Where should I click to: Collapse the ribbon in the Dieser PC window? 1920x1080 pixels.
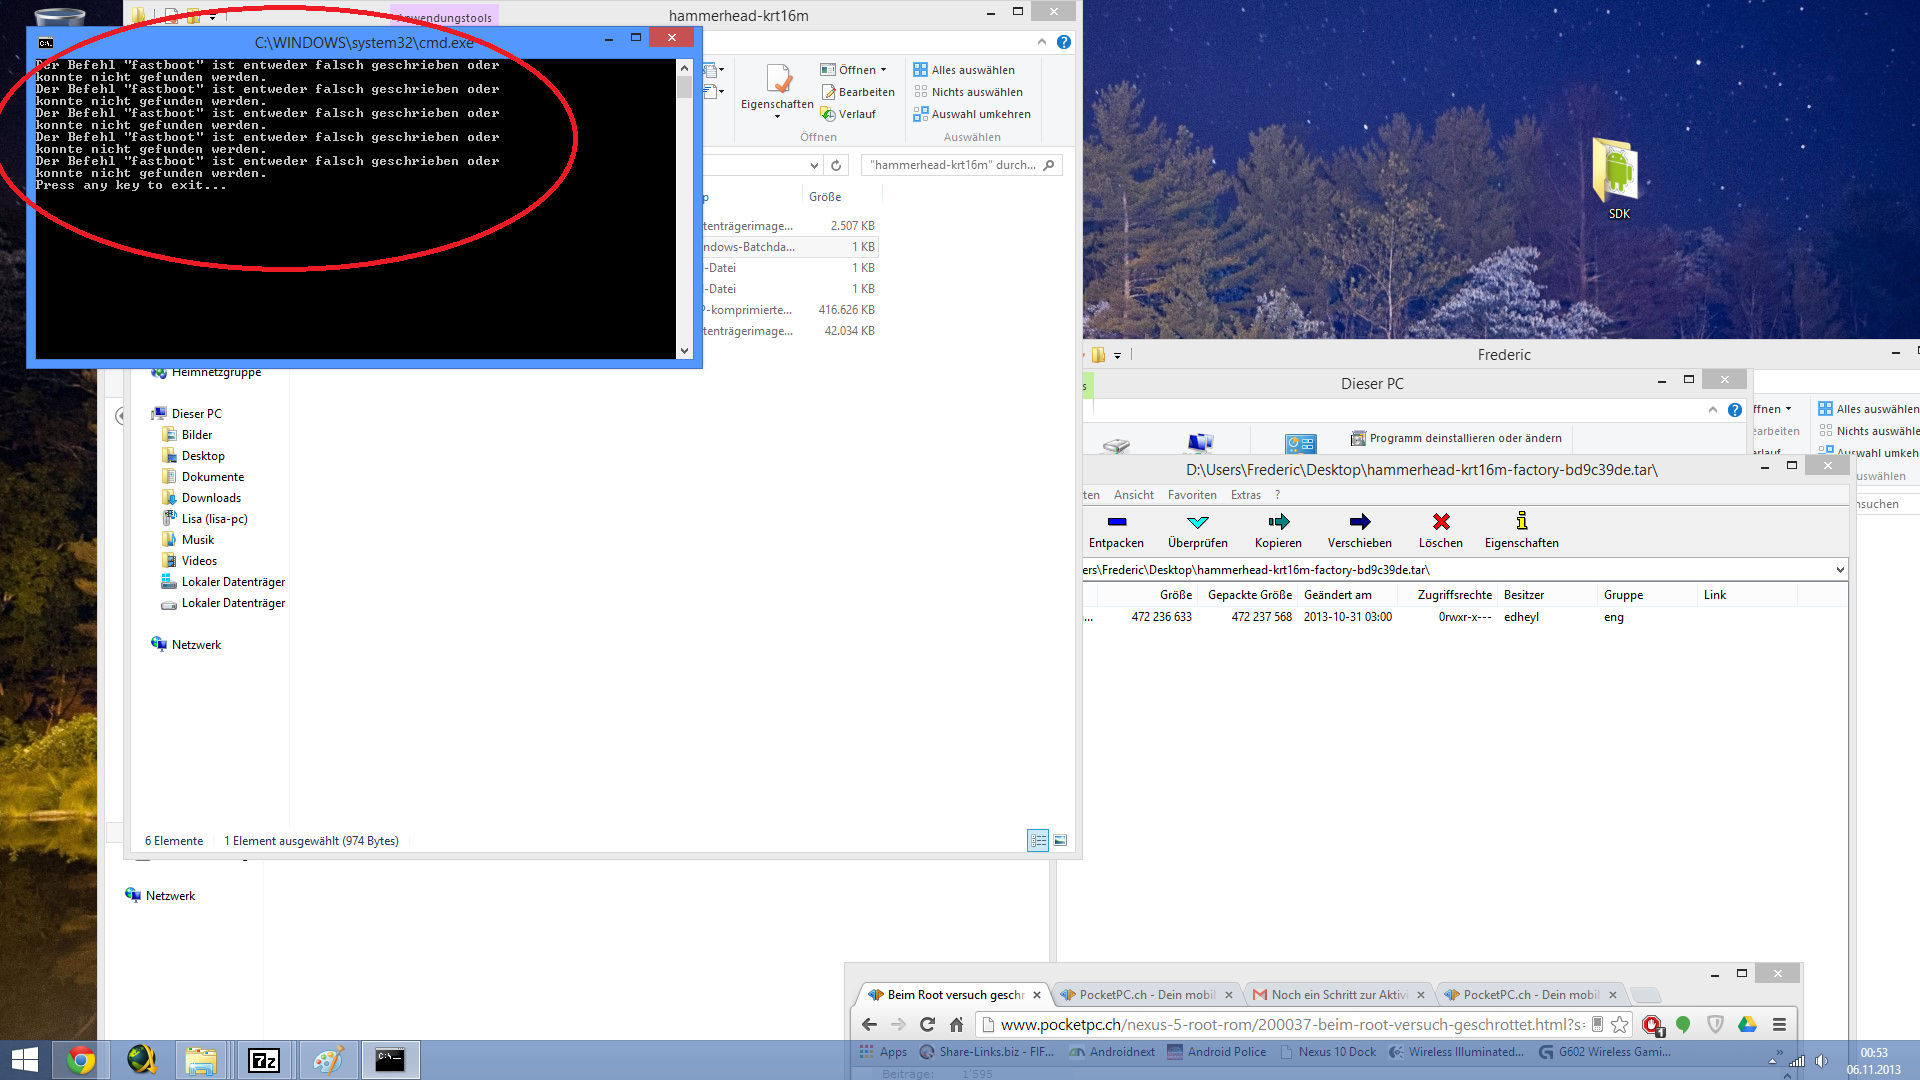click(x=1713, y=410)
